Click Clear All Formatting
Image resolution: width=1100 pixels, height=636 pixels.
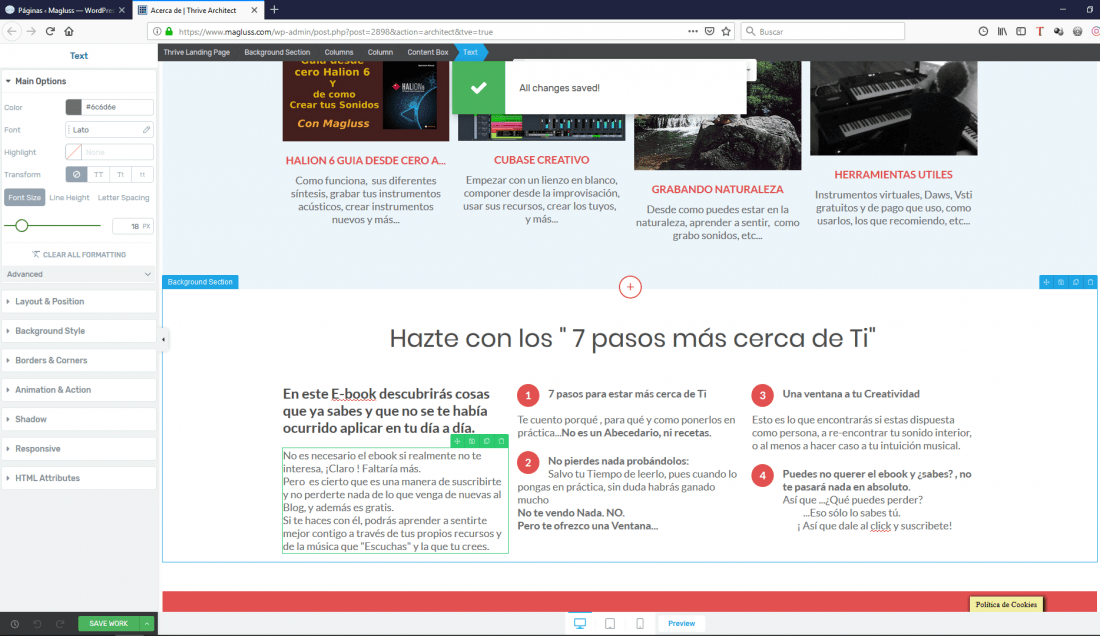click(x=79, y=255)
